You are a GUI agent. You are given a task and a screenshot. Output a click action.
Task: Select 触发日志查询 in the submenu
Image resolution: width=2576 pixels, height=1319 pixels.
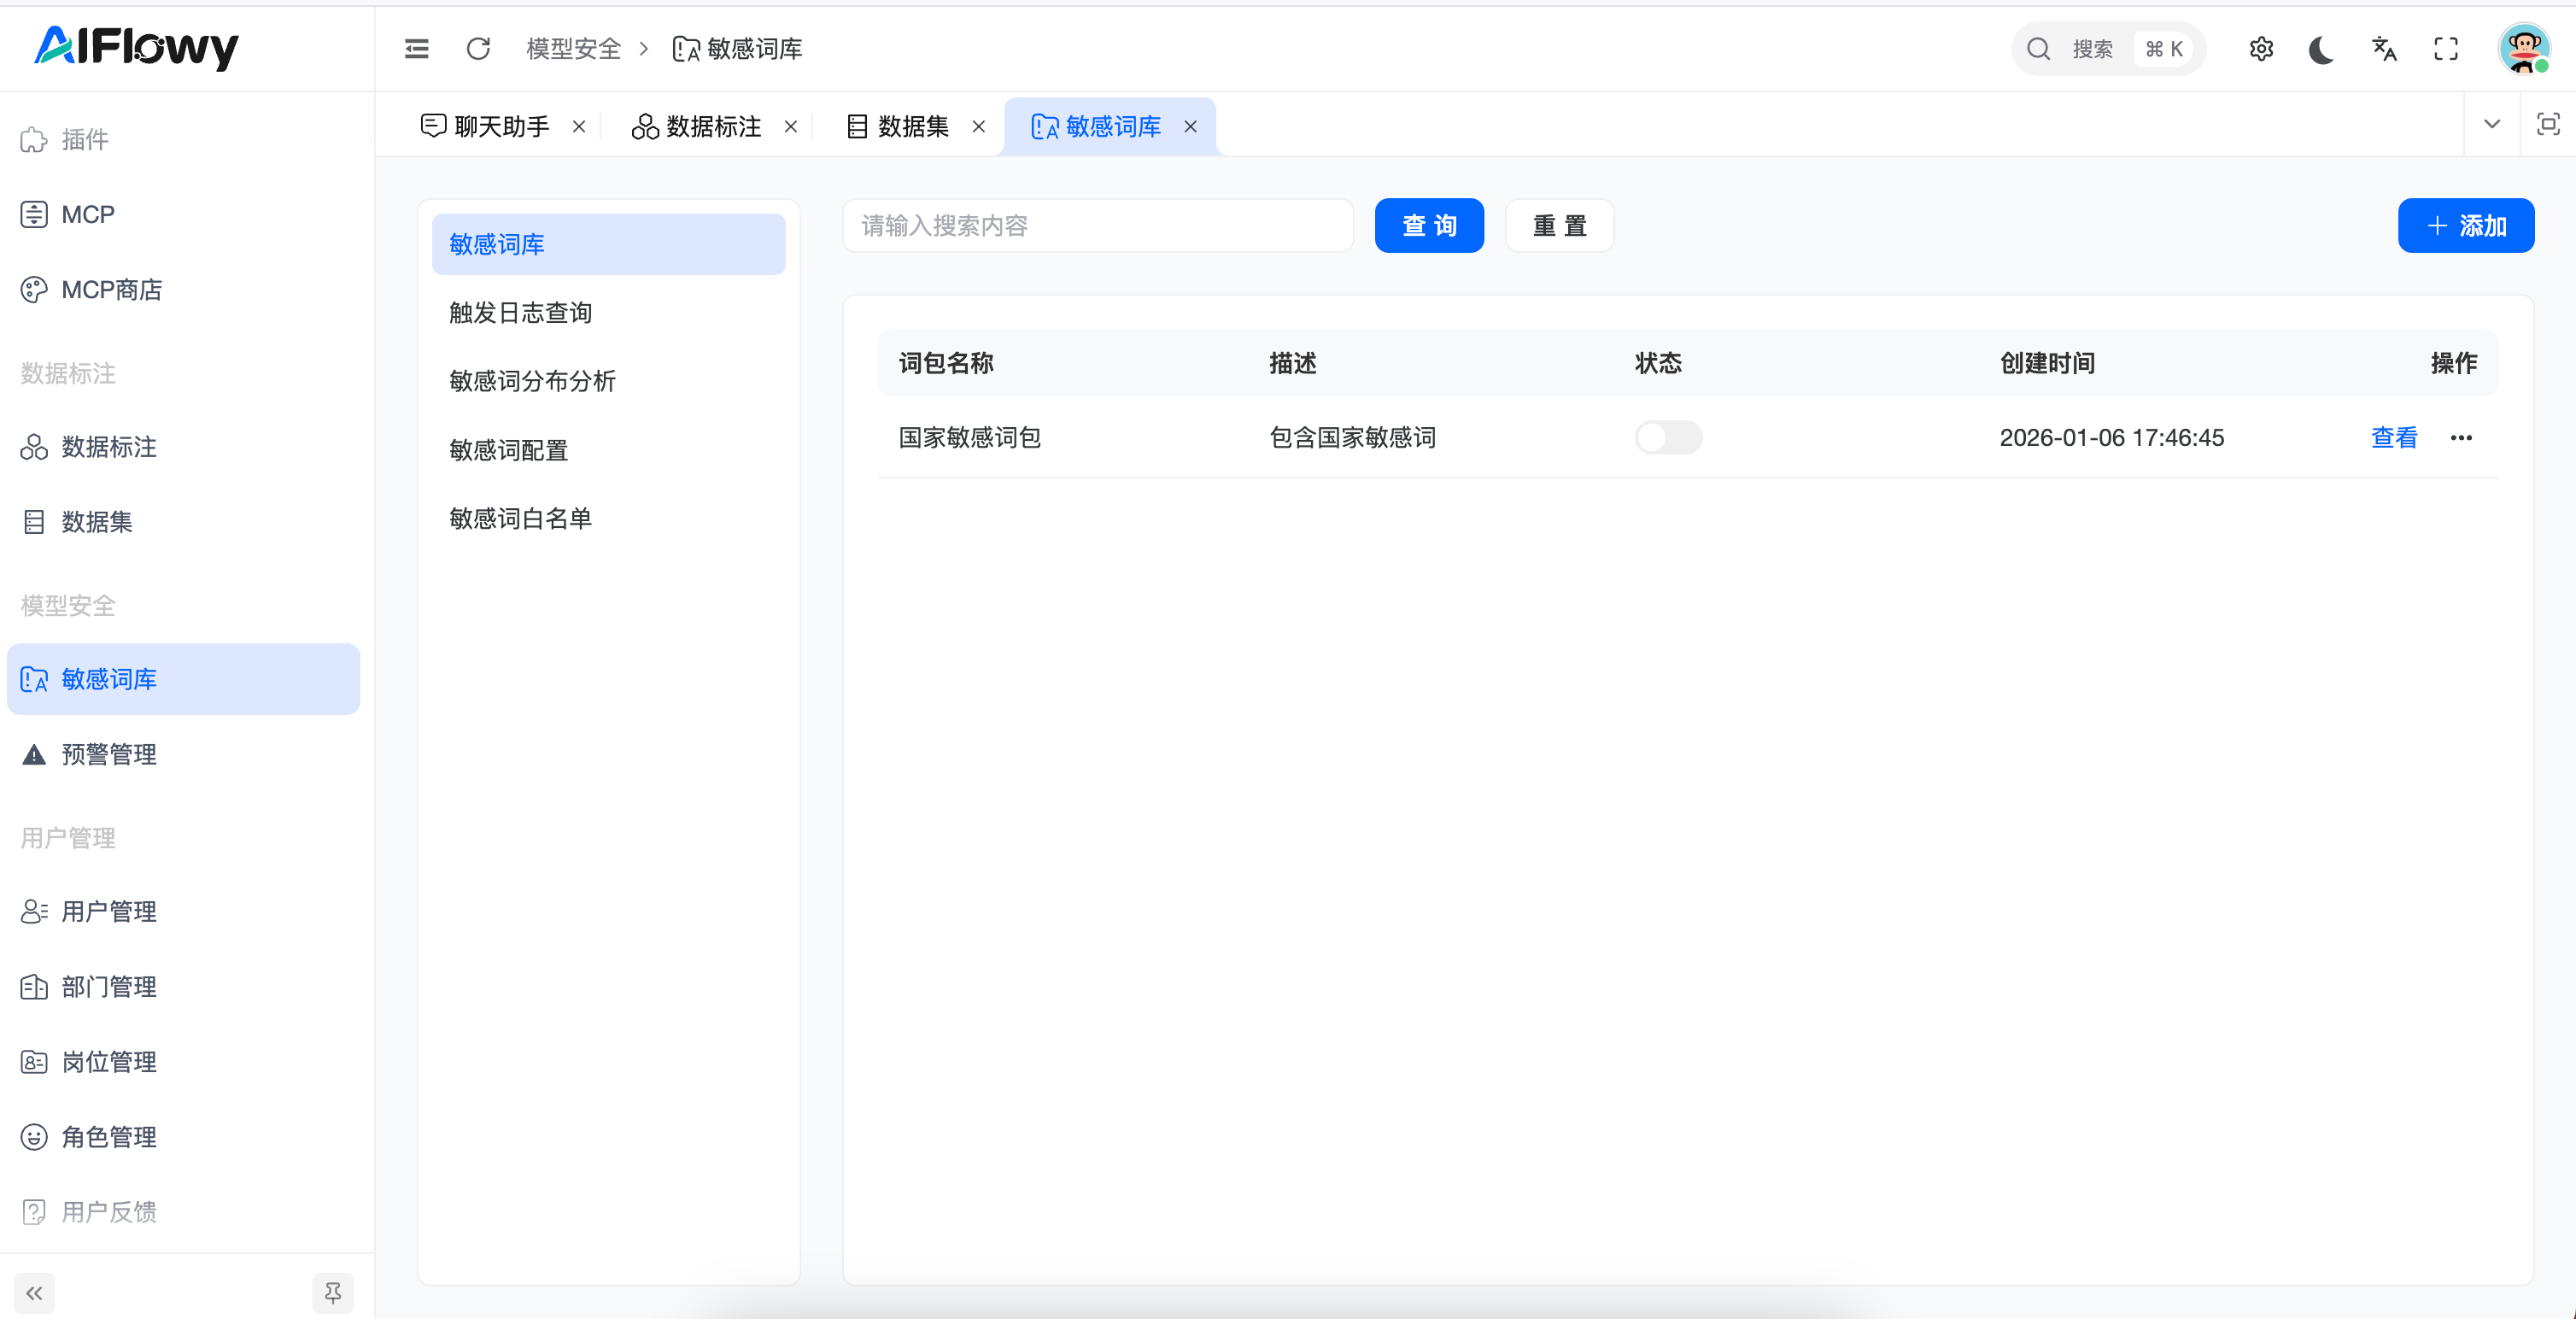pyautogui.click(x=520, y=313)
